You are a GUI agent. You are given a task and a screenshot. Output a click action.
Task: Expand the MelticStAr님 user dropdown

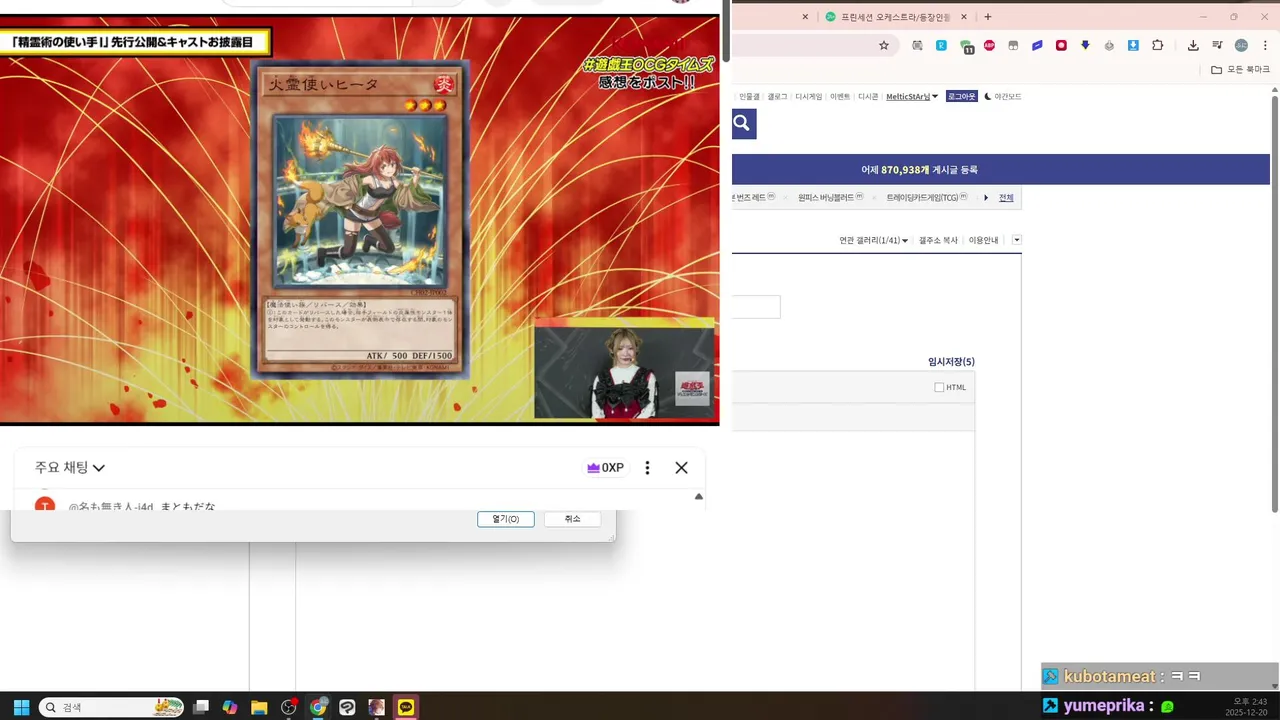[x=912, y=97]
